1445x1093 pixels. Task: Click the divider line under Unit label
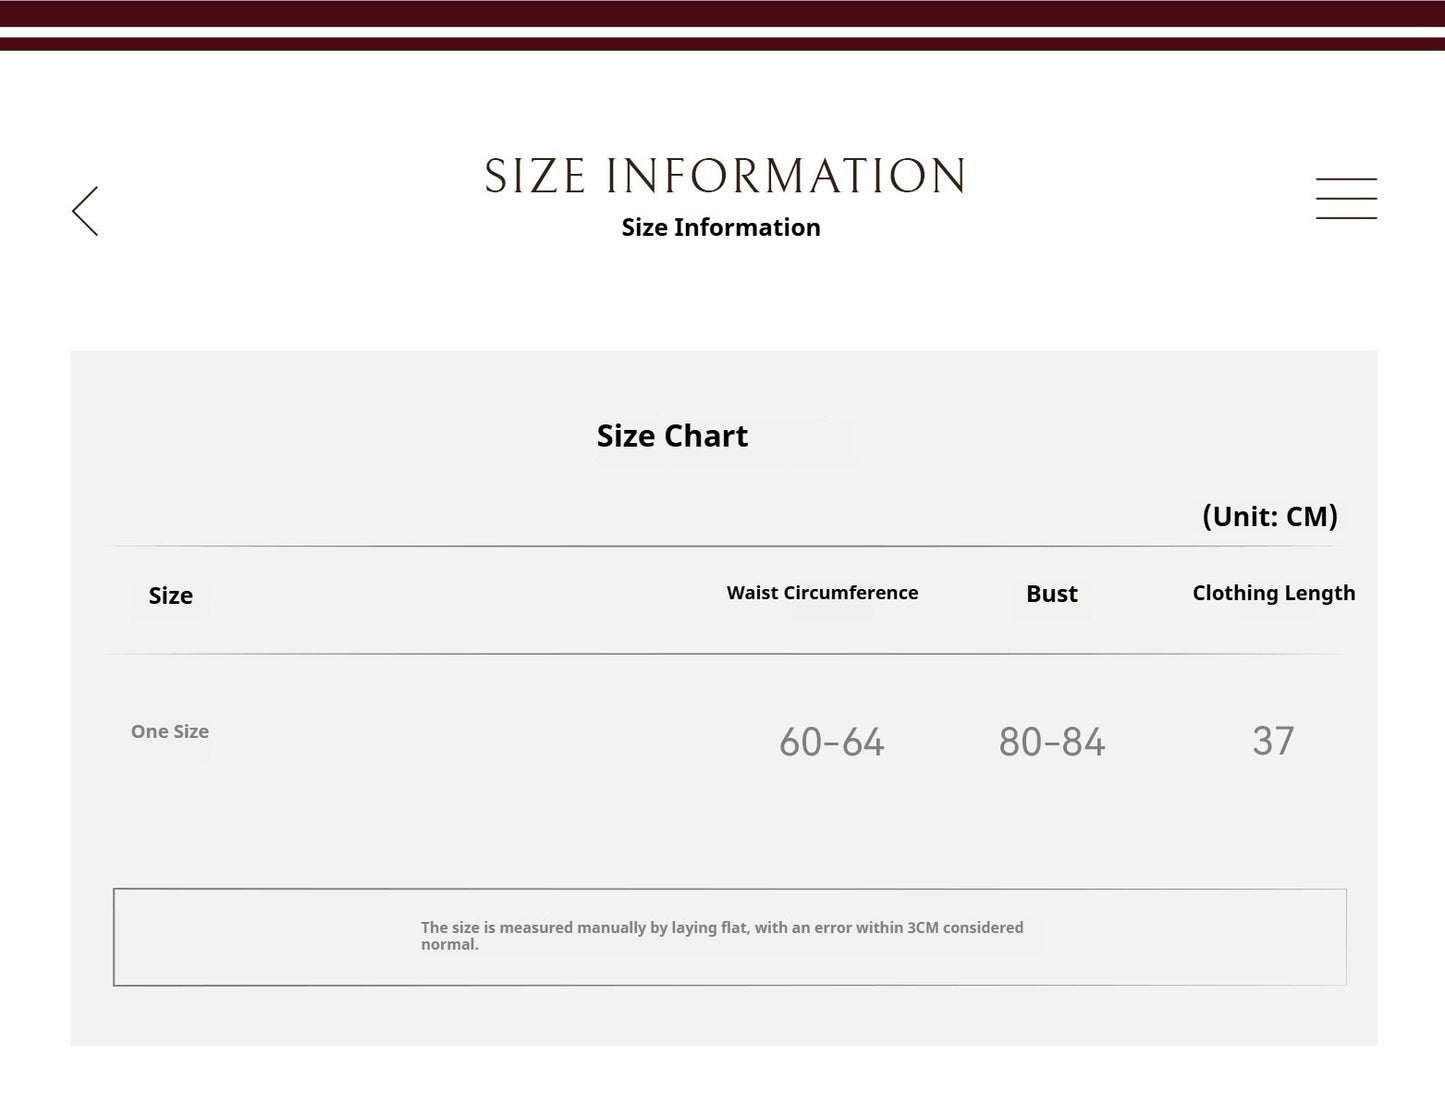pyautogui.click(x=725, y=546)
